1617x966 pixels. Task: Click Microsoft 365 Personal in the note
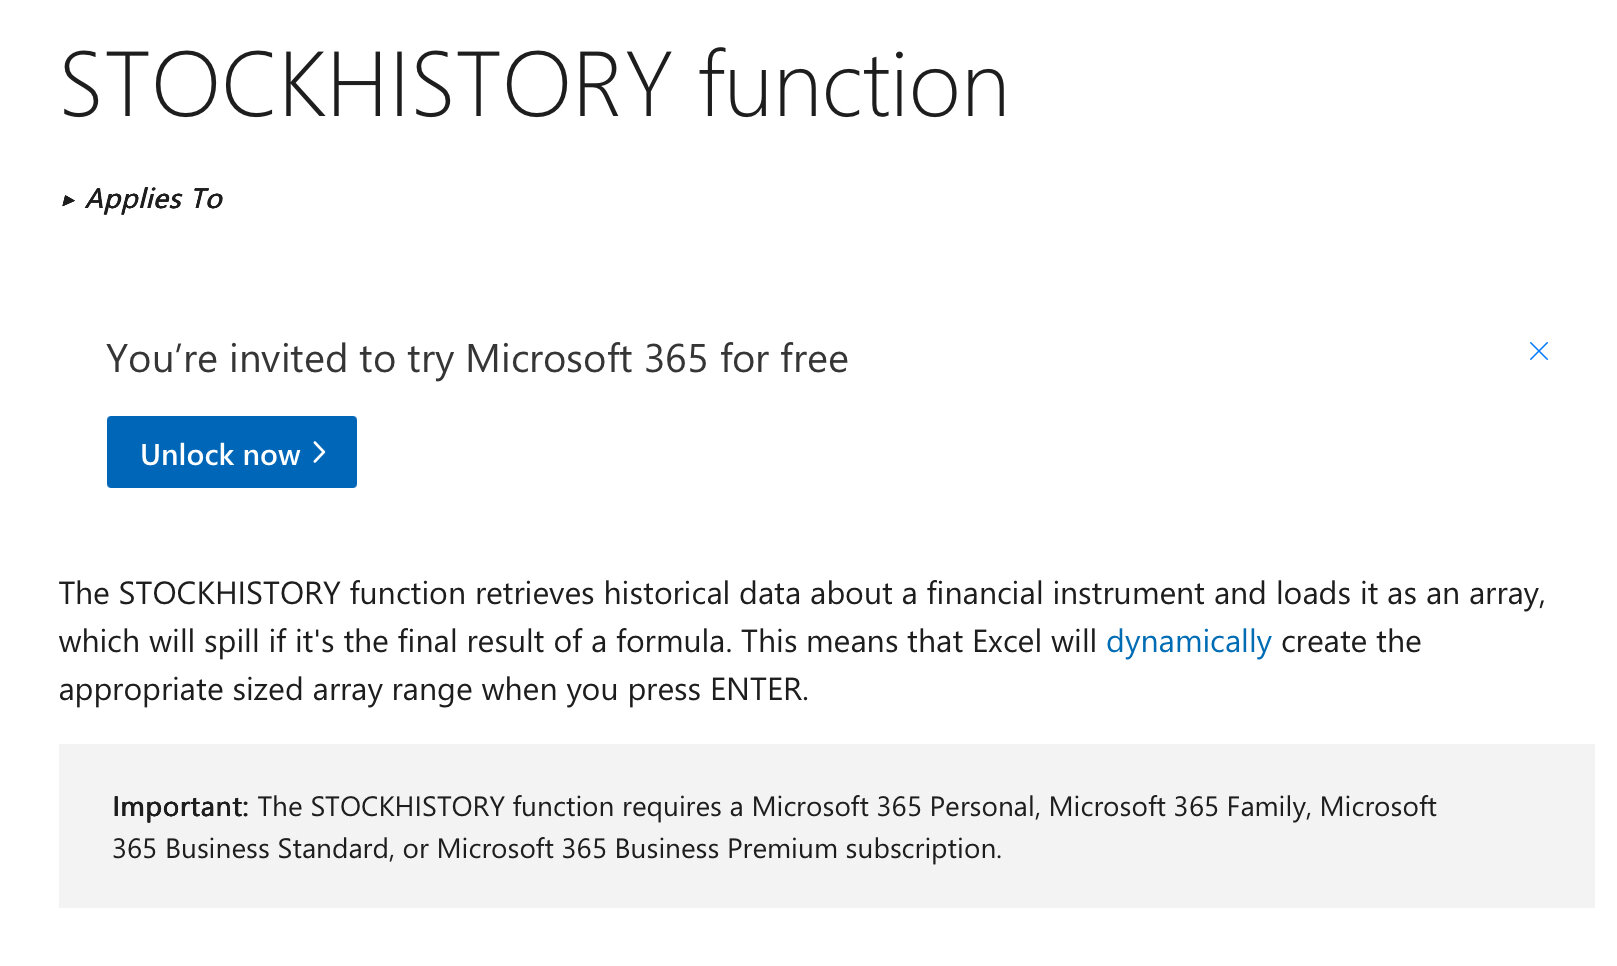pos(892,806)
